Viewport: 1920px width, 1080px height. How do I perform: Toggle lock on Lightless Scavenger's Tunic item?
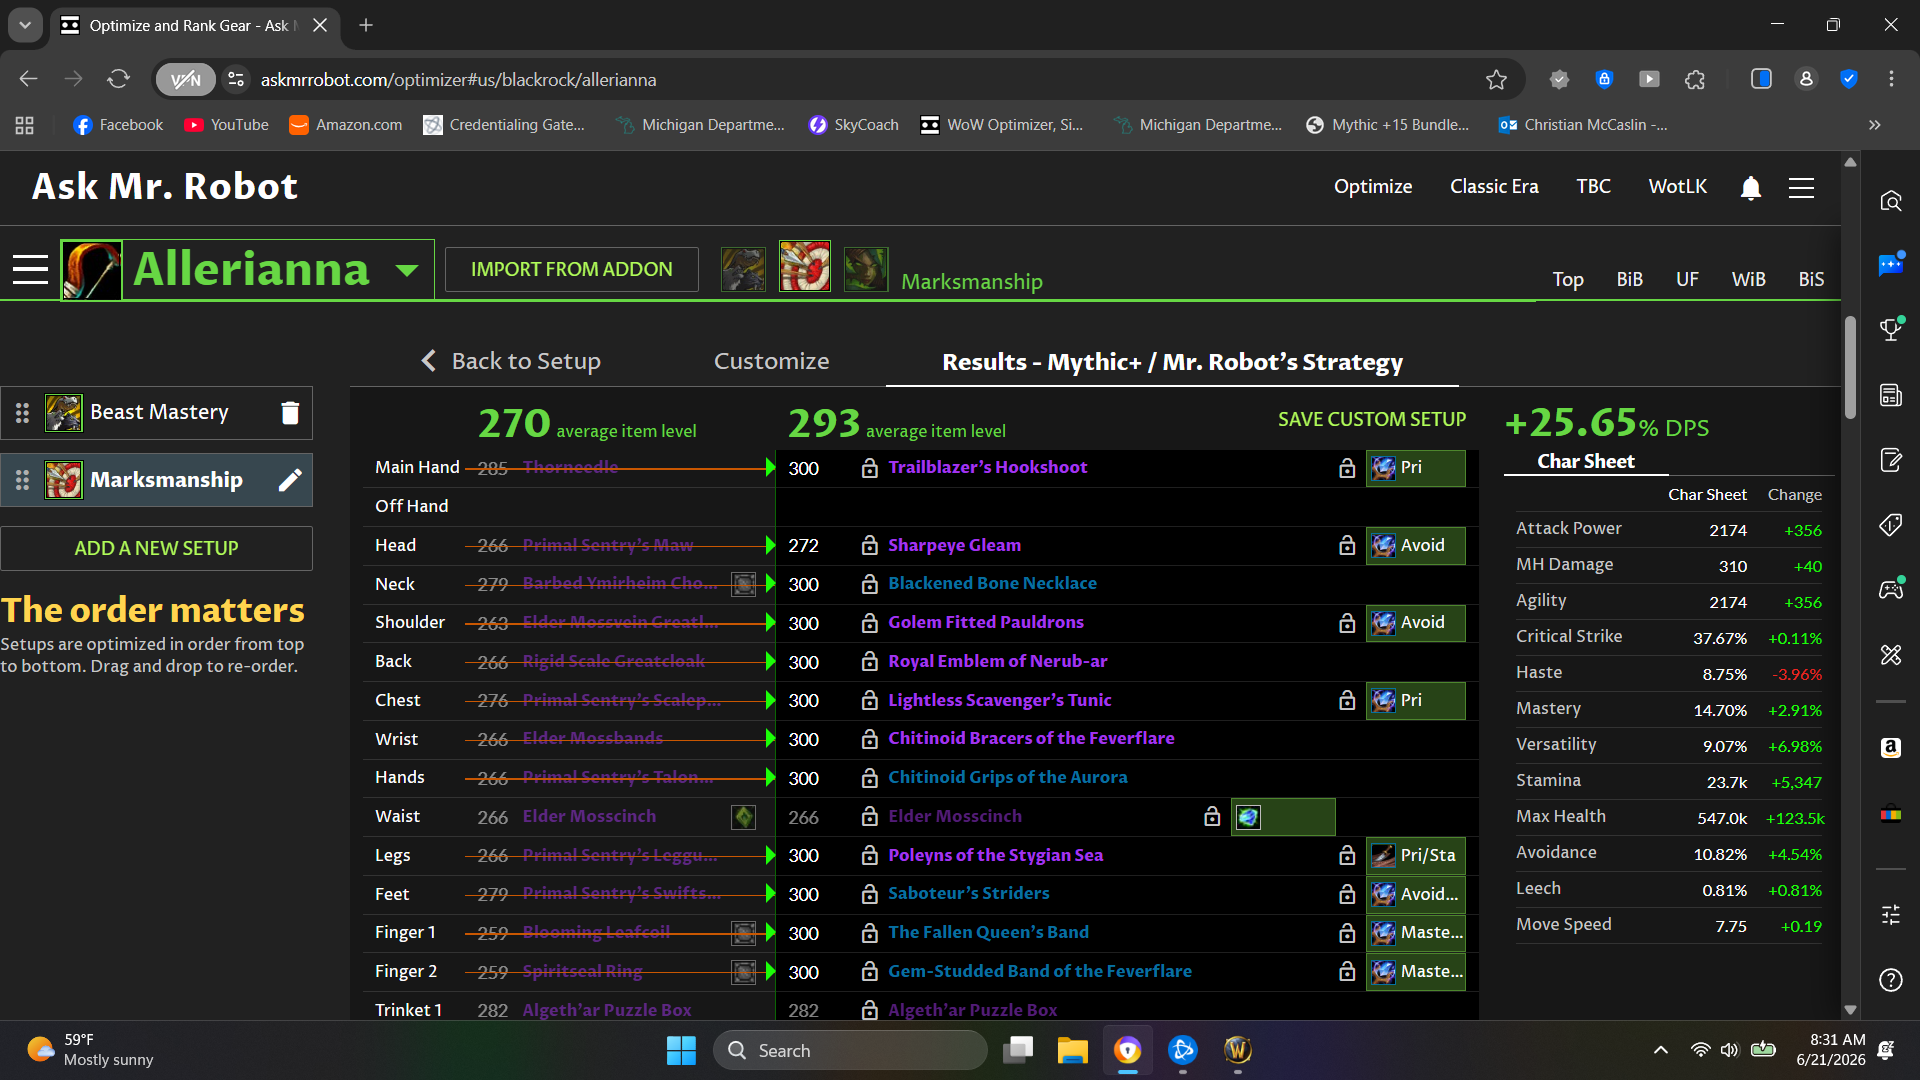point(869,701)
